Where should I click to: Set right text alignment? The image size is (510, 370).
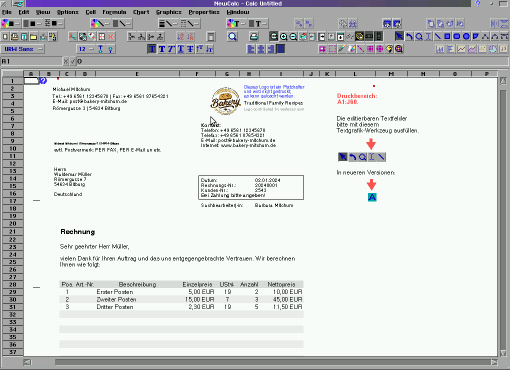(271, 49)
